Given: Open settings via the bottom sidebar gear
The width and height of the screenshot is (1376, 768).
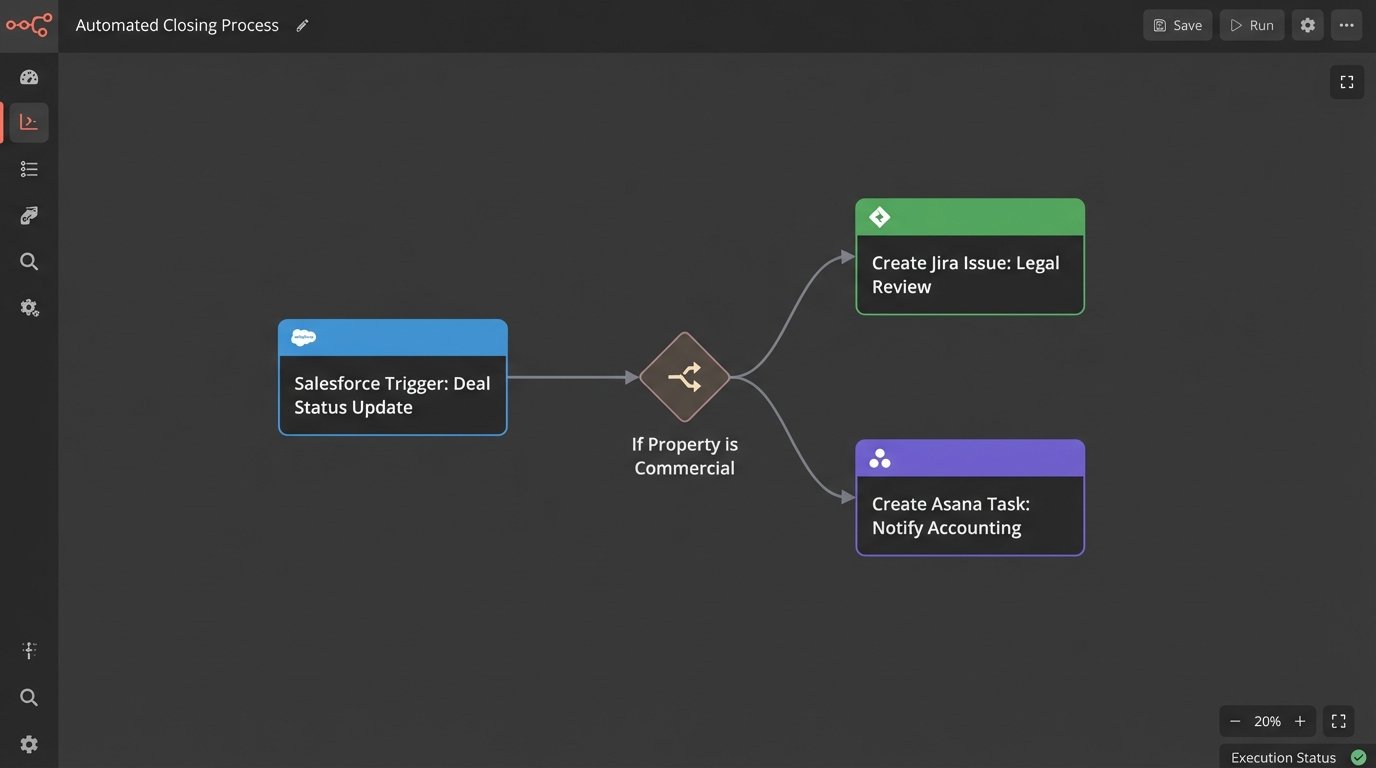Looking at the screenshot, I should pyautogui.click(x=29, y=743).
